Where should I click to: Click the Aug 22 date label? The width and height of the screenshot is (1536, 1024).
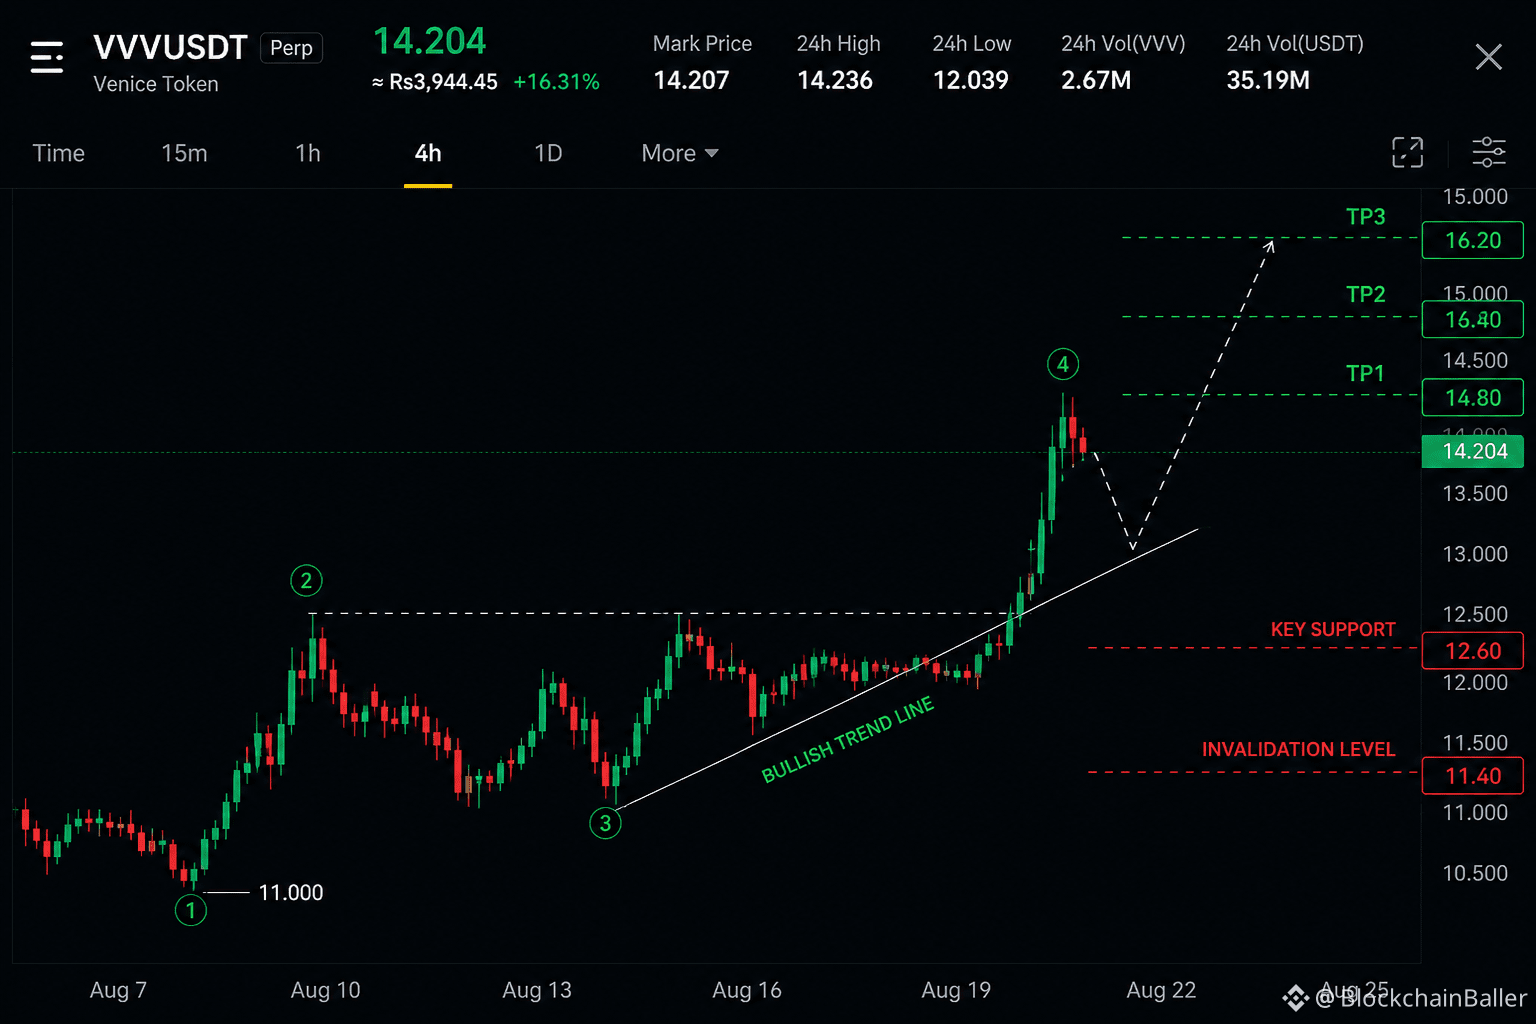(x=1161, y=990)
